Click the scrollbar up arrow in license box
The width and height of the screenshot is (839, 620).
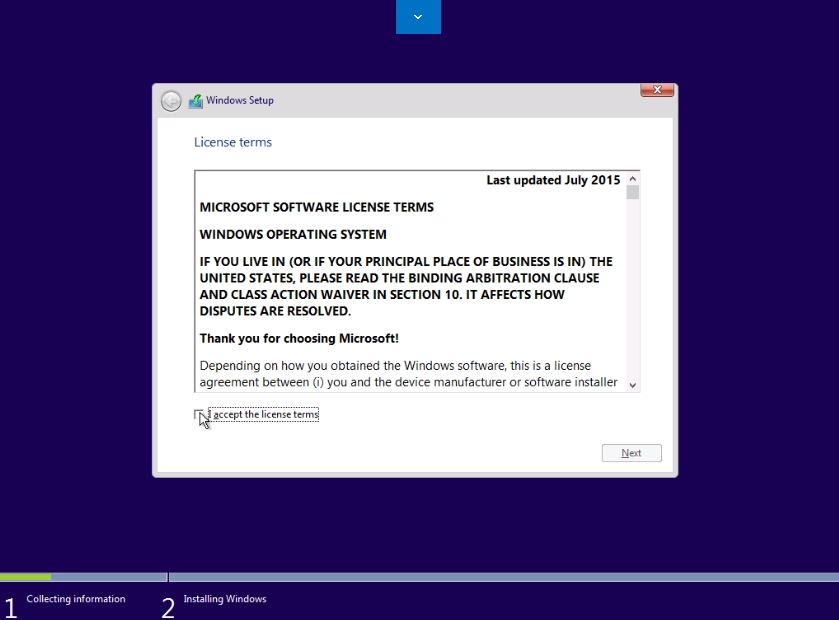coord(633,178)
